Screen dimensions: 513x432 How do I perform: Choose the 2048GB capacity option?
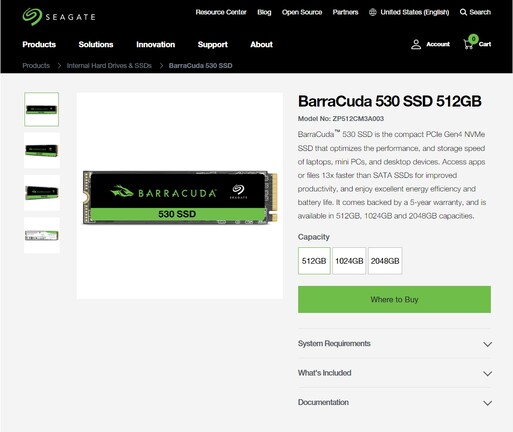[x=385, y=261]
